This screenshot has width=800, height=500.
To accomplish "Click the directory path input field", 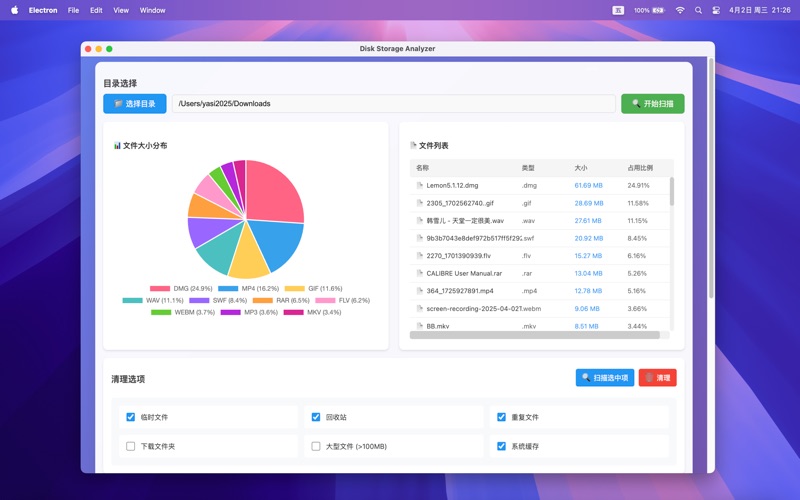I will coord(393,104).
